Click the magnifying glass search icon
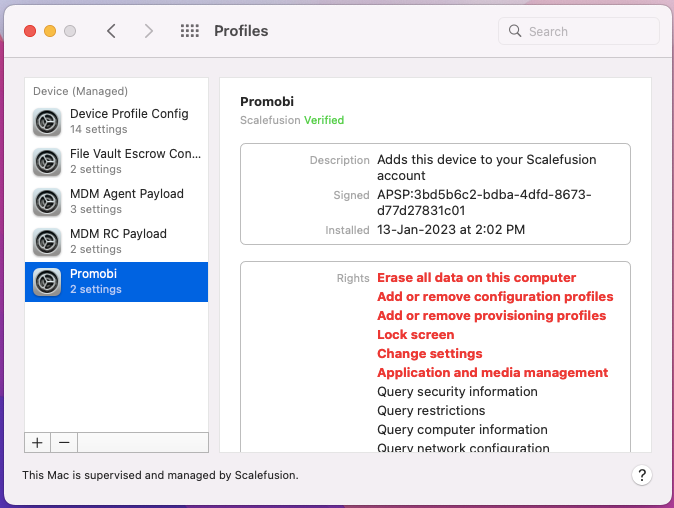The height and width of the screenshot is (508, 674). coord(515,31)
